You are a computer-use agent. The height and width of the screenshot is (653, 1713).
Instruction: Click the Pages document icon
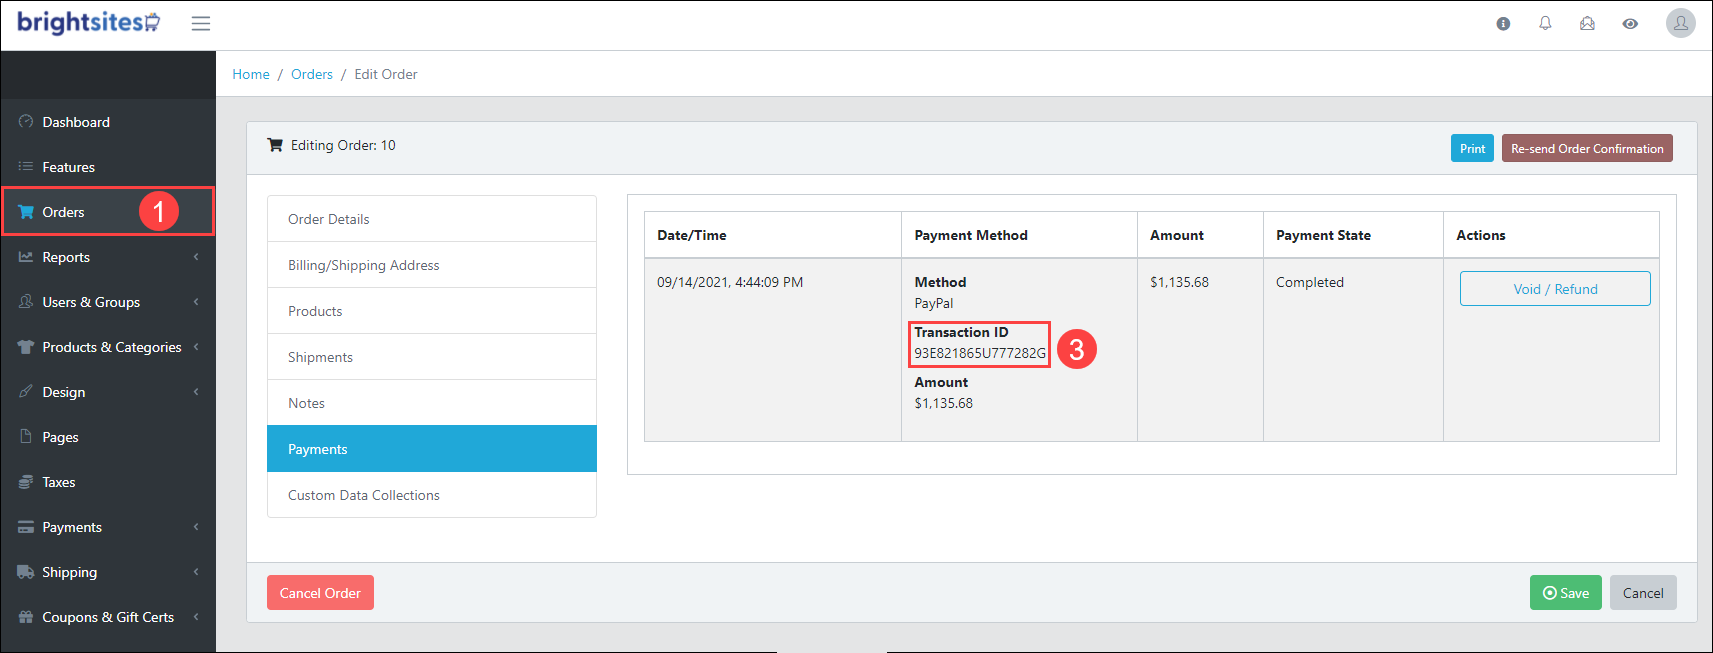point(26,437)
